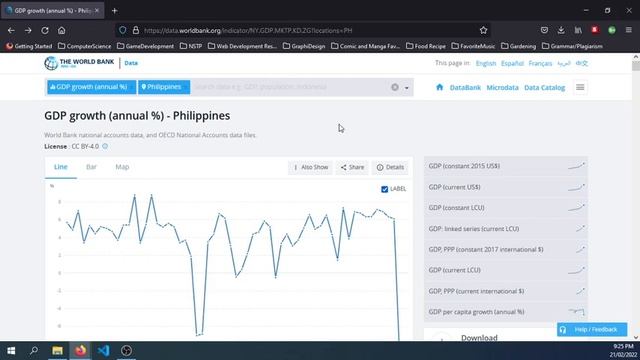Viewport: 640px width, 360px height.
Task: Open File Explorer from the taskbar
Action: coord(57,351)
